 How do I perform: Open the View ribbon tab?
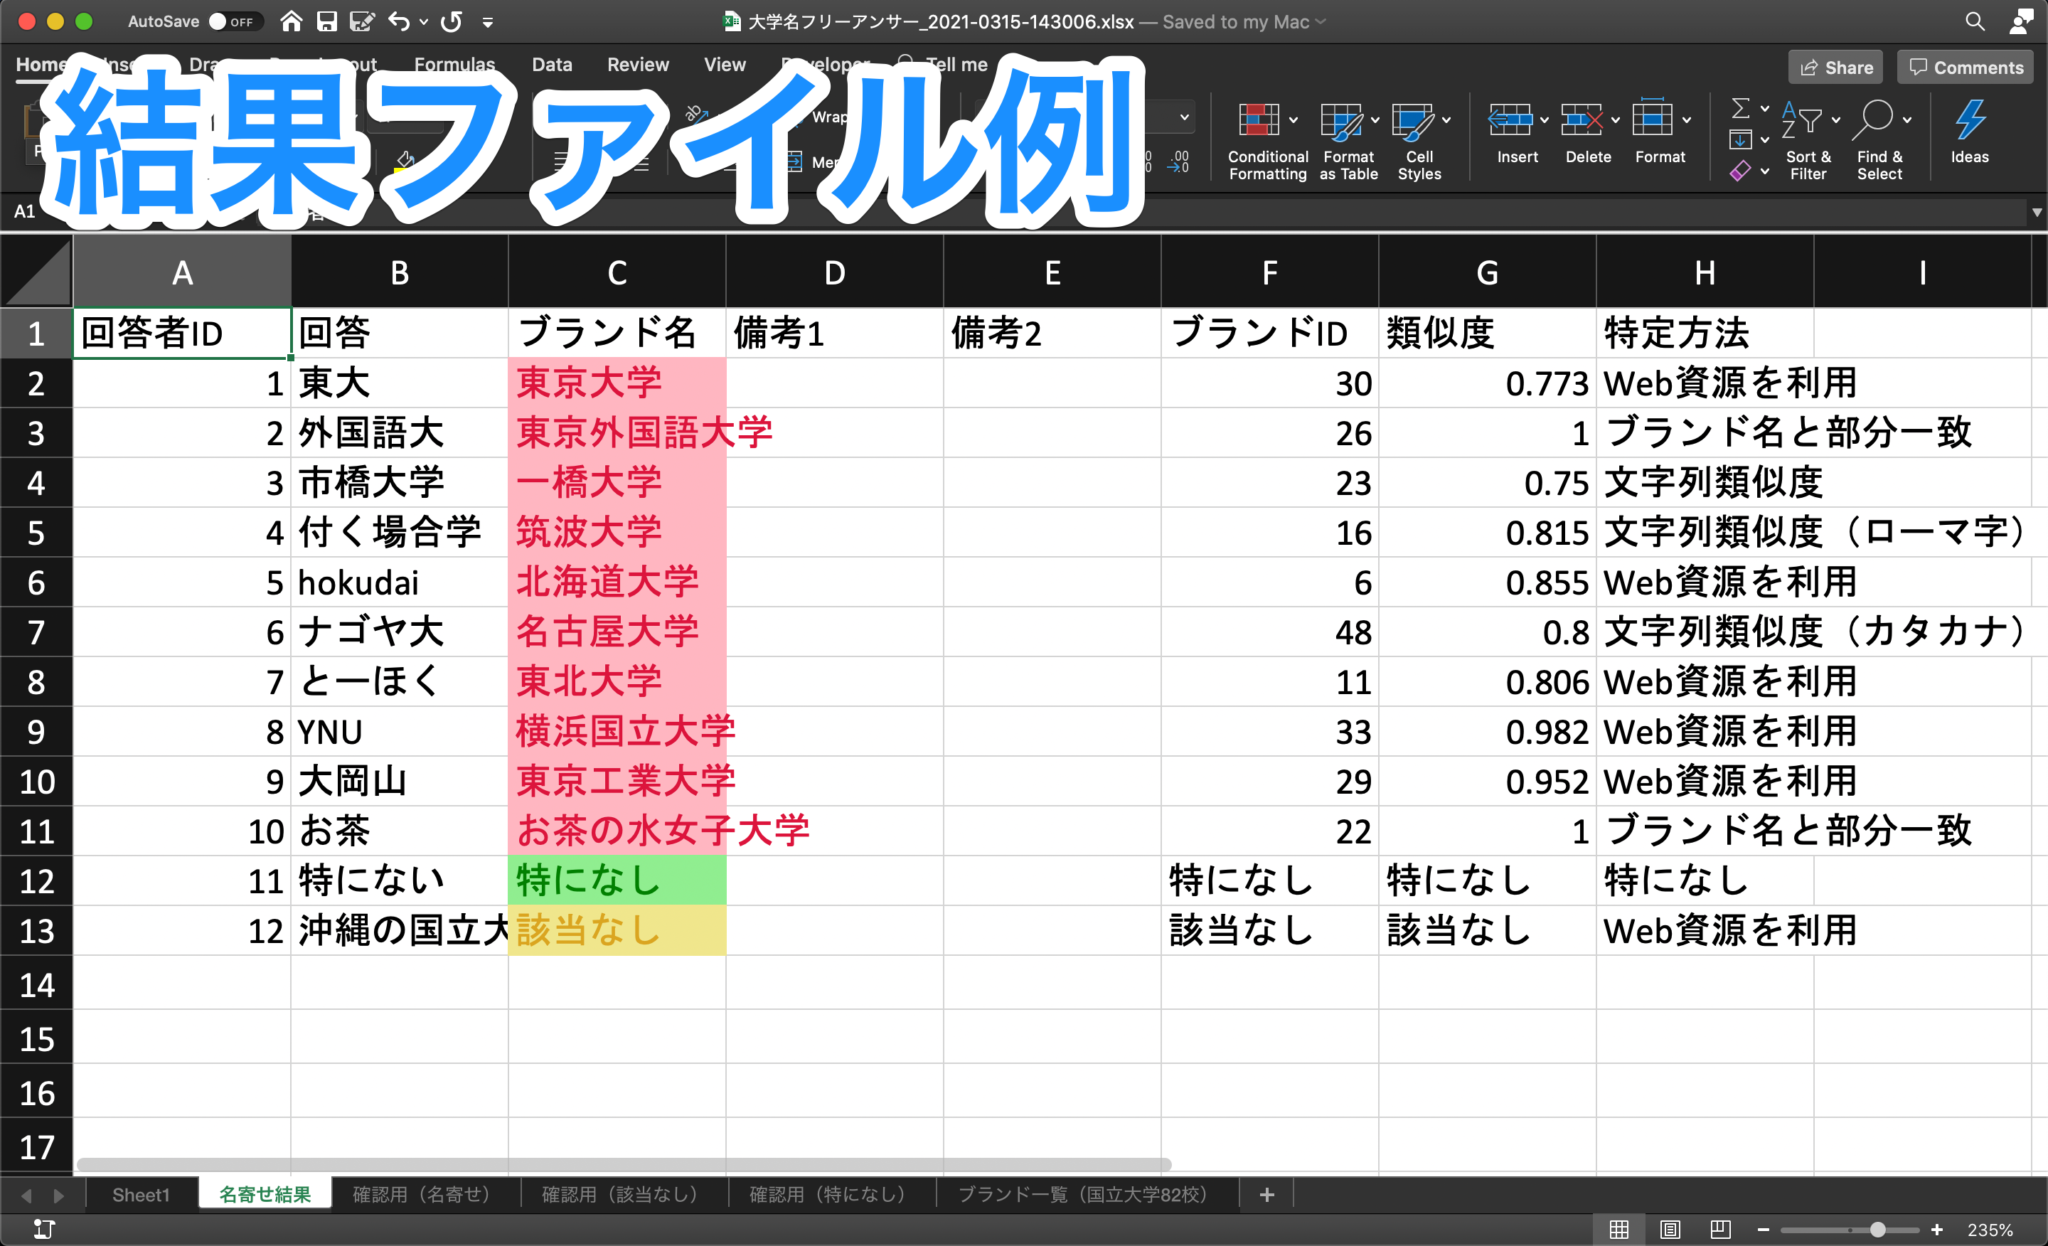[725, 65]
